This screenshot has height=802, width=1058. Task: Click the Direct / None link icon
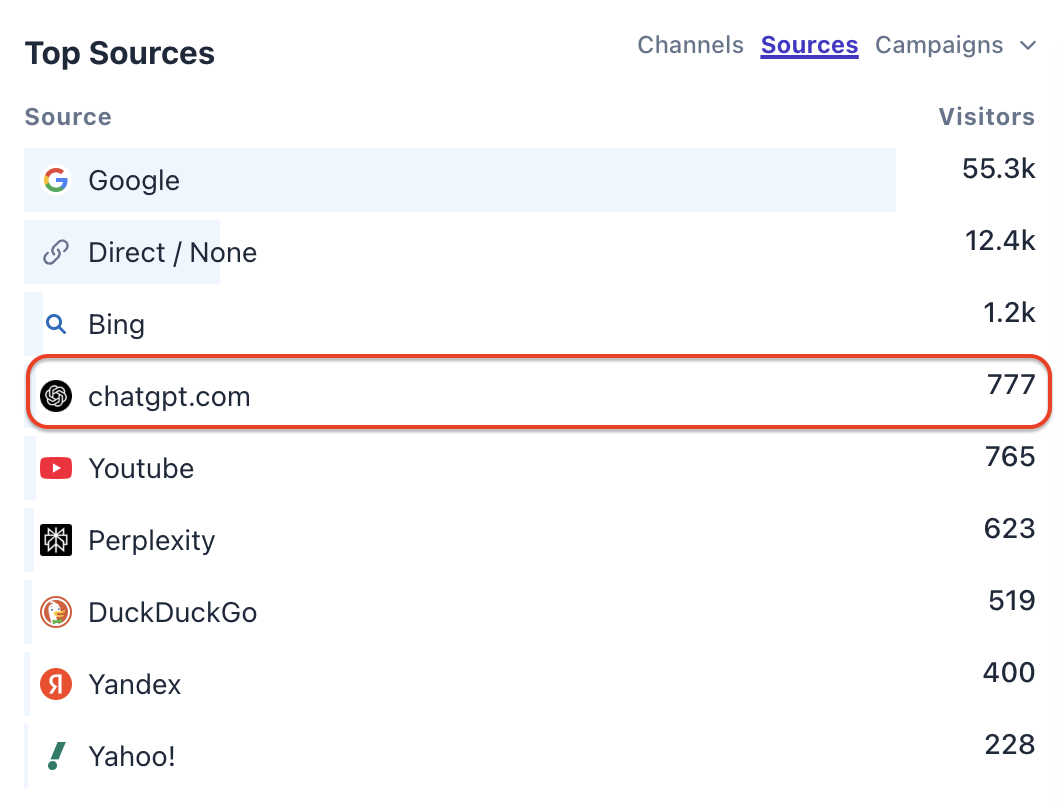(56, 252)
